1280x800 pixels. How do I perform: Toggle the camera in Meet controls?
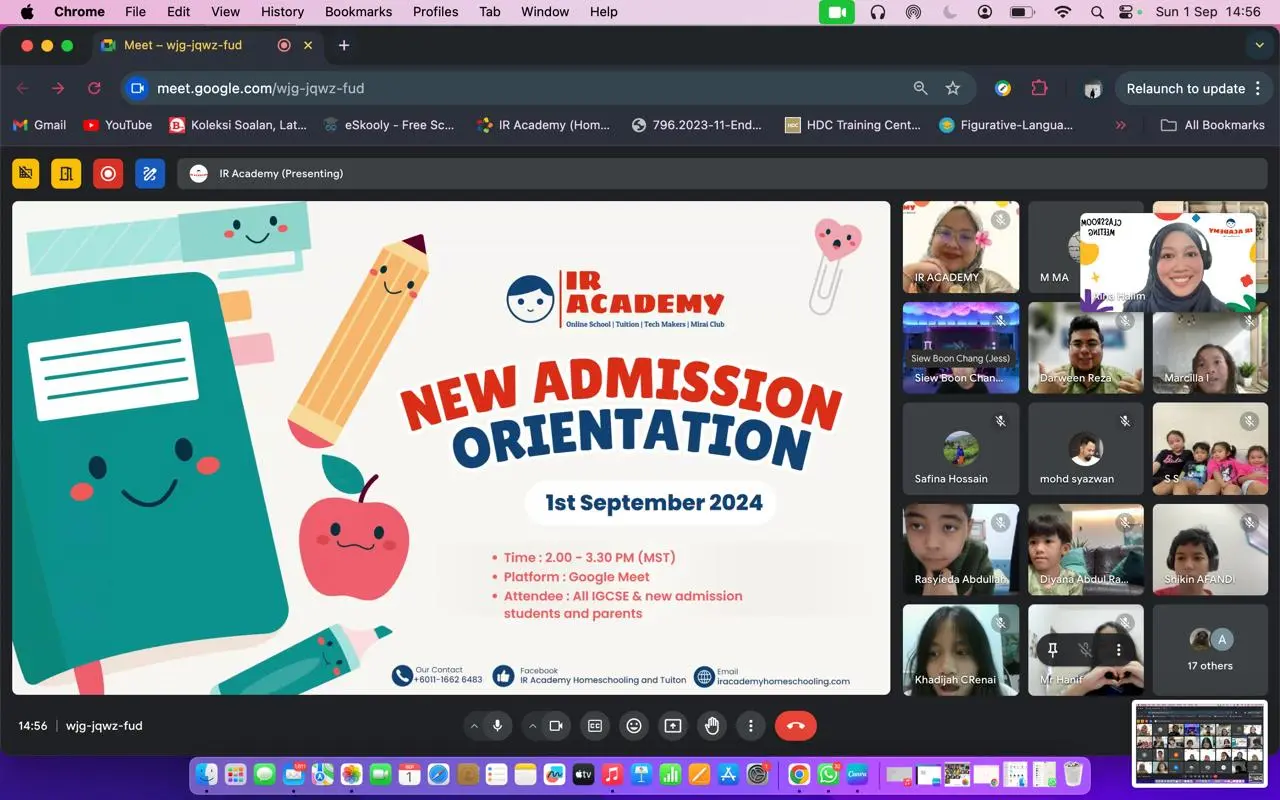click(556, 726)
